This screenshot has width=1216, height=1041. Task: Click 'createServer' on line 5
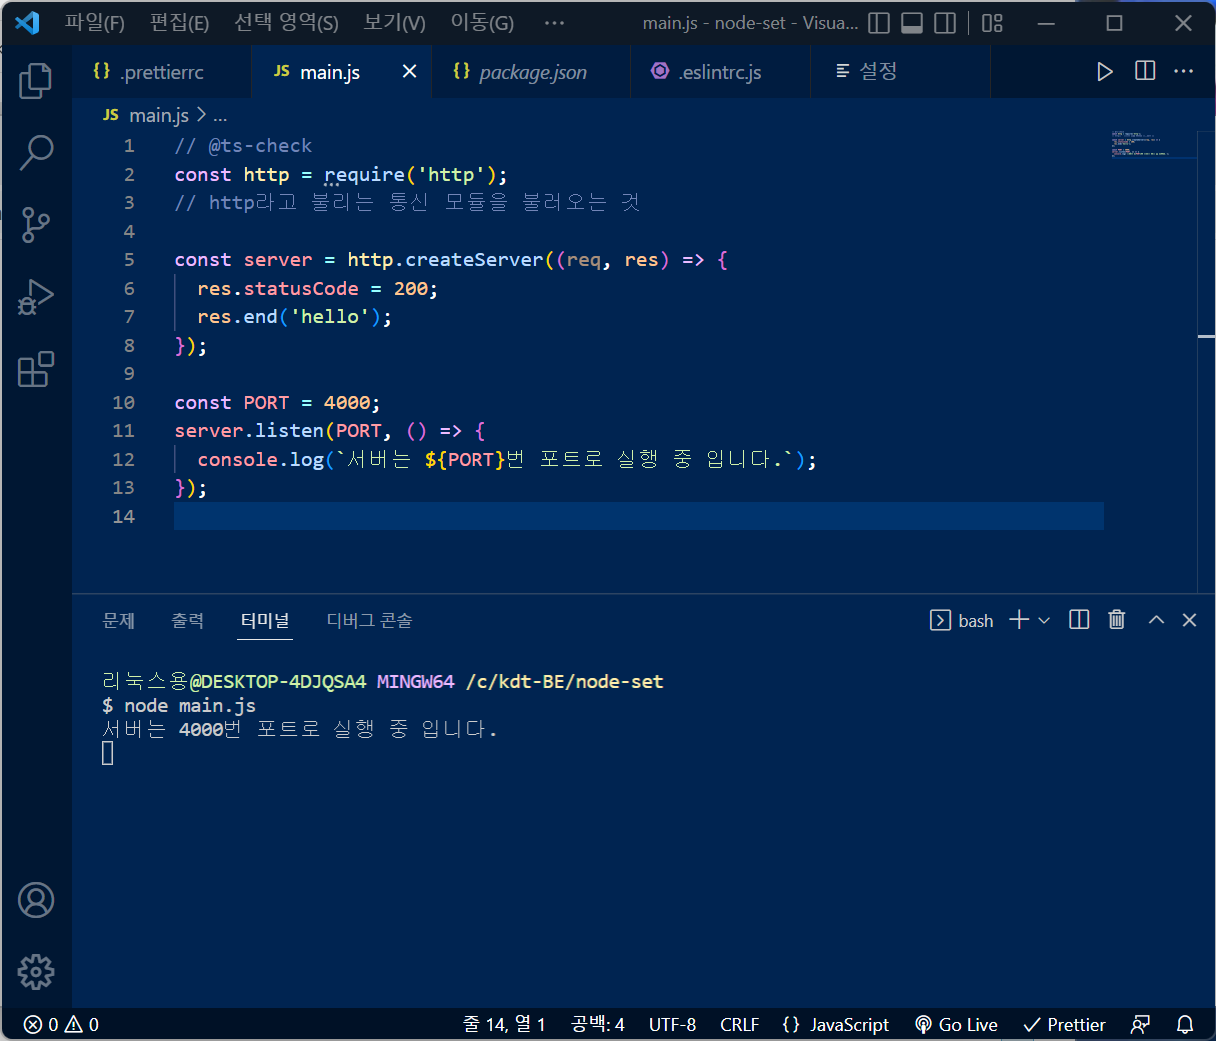[474, 260]
